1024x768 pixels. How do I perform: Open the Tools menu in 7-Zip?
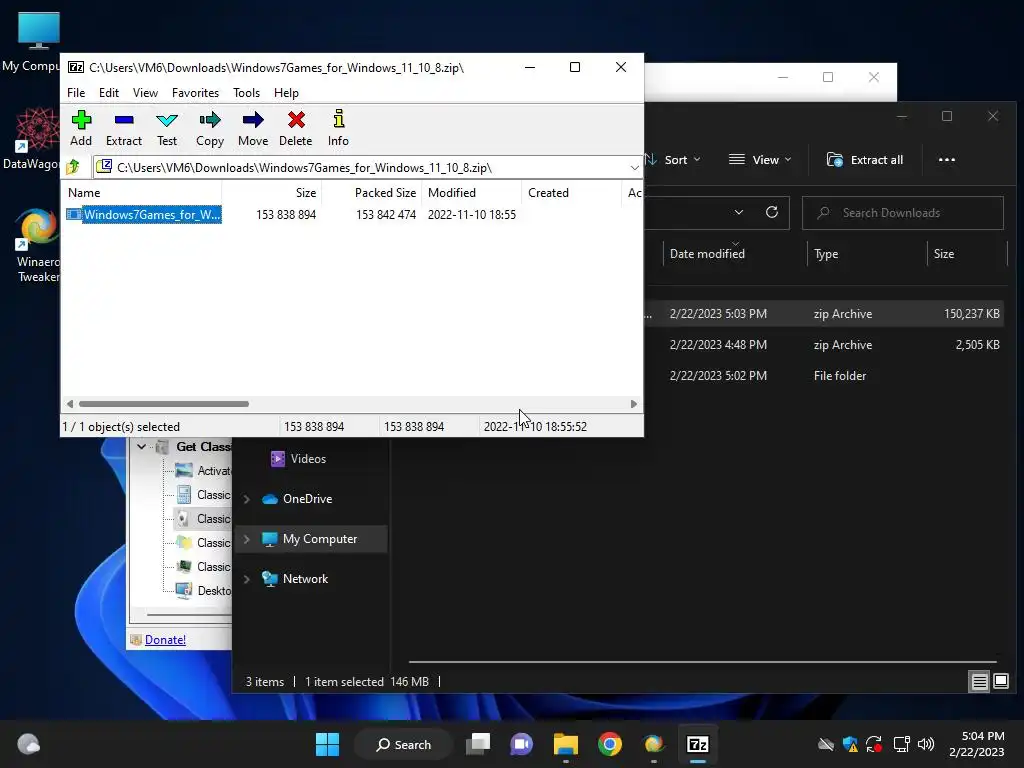pos(246,93)
